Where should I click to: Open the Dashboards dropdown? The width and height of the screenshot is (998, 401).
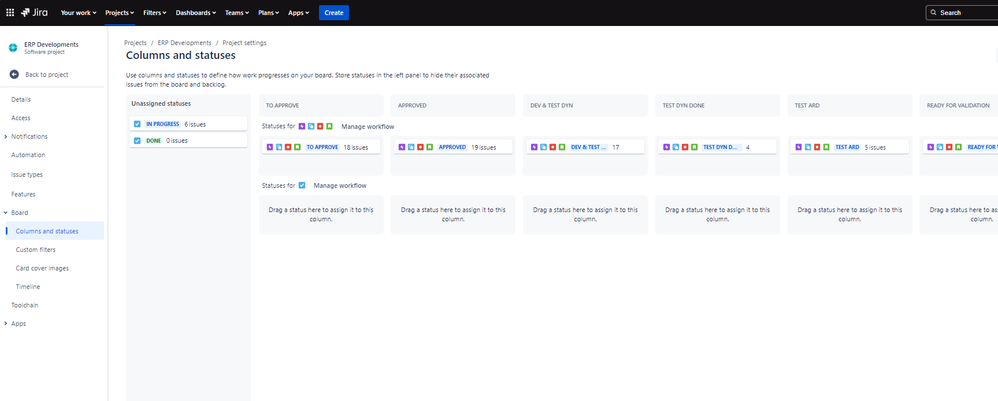point(196,13)
